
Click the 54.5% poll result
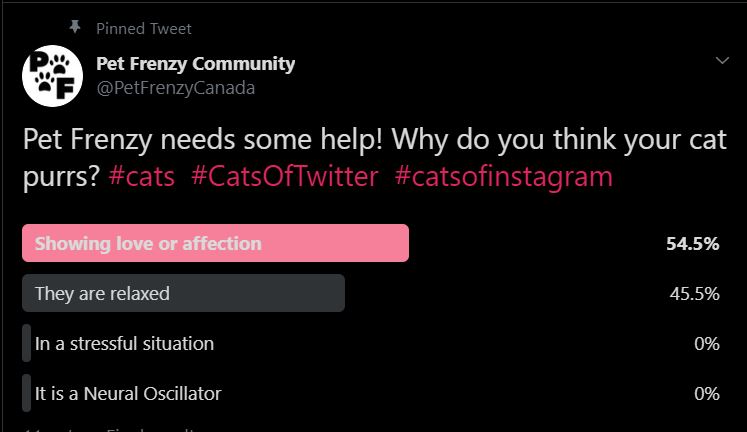click(693, 243)
